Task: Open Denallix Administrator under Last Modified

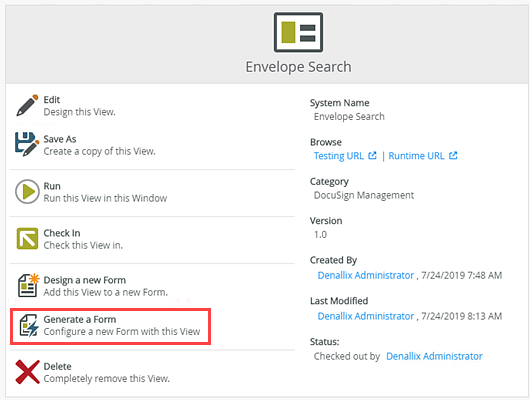Action: point(366,316)
